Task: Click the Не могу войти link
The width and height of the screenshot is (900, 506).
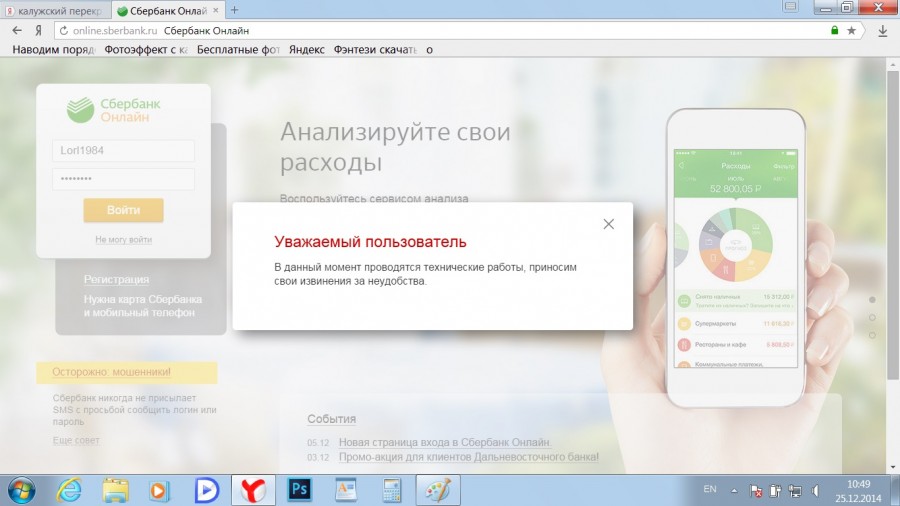Action: click(x=123, y=240)
